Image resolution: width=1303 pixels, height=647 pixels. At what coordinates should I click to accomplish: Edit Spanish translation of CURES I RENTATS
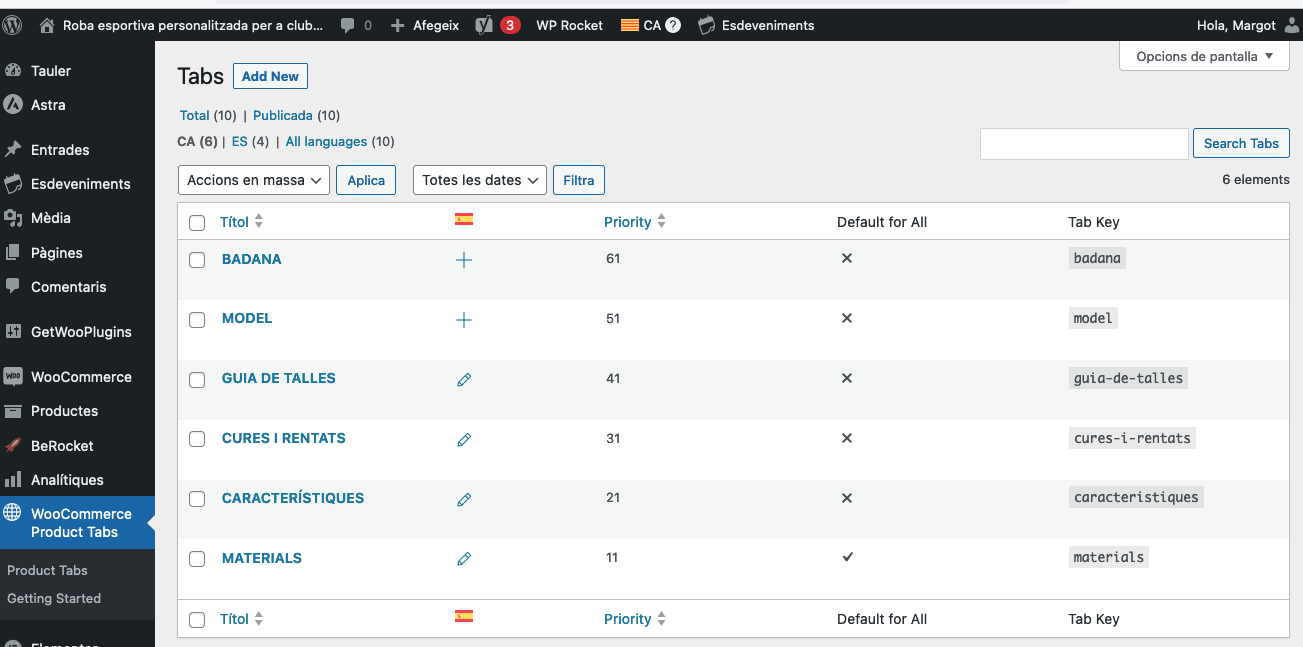(464, 440)
